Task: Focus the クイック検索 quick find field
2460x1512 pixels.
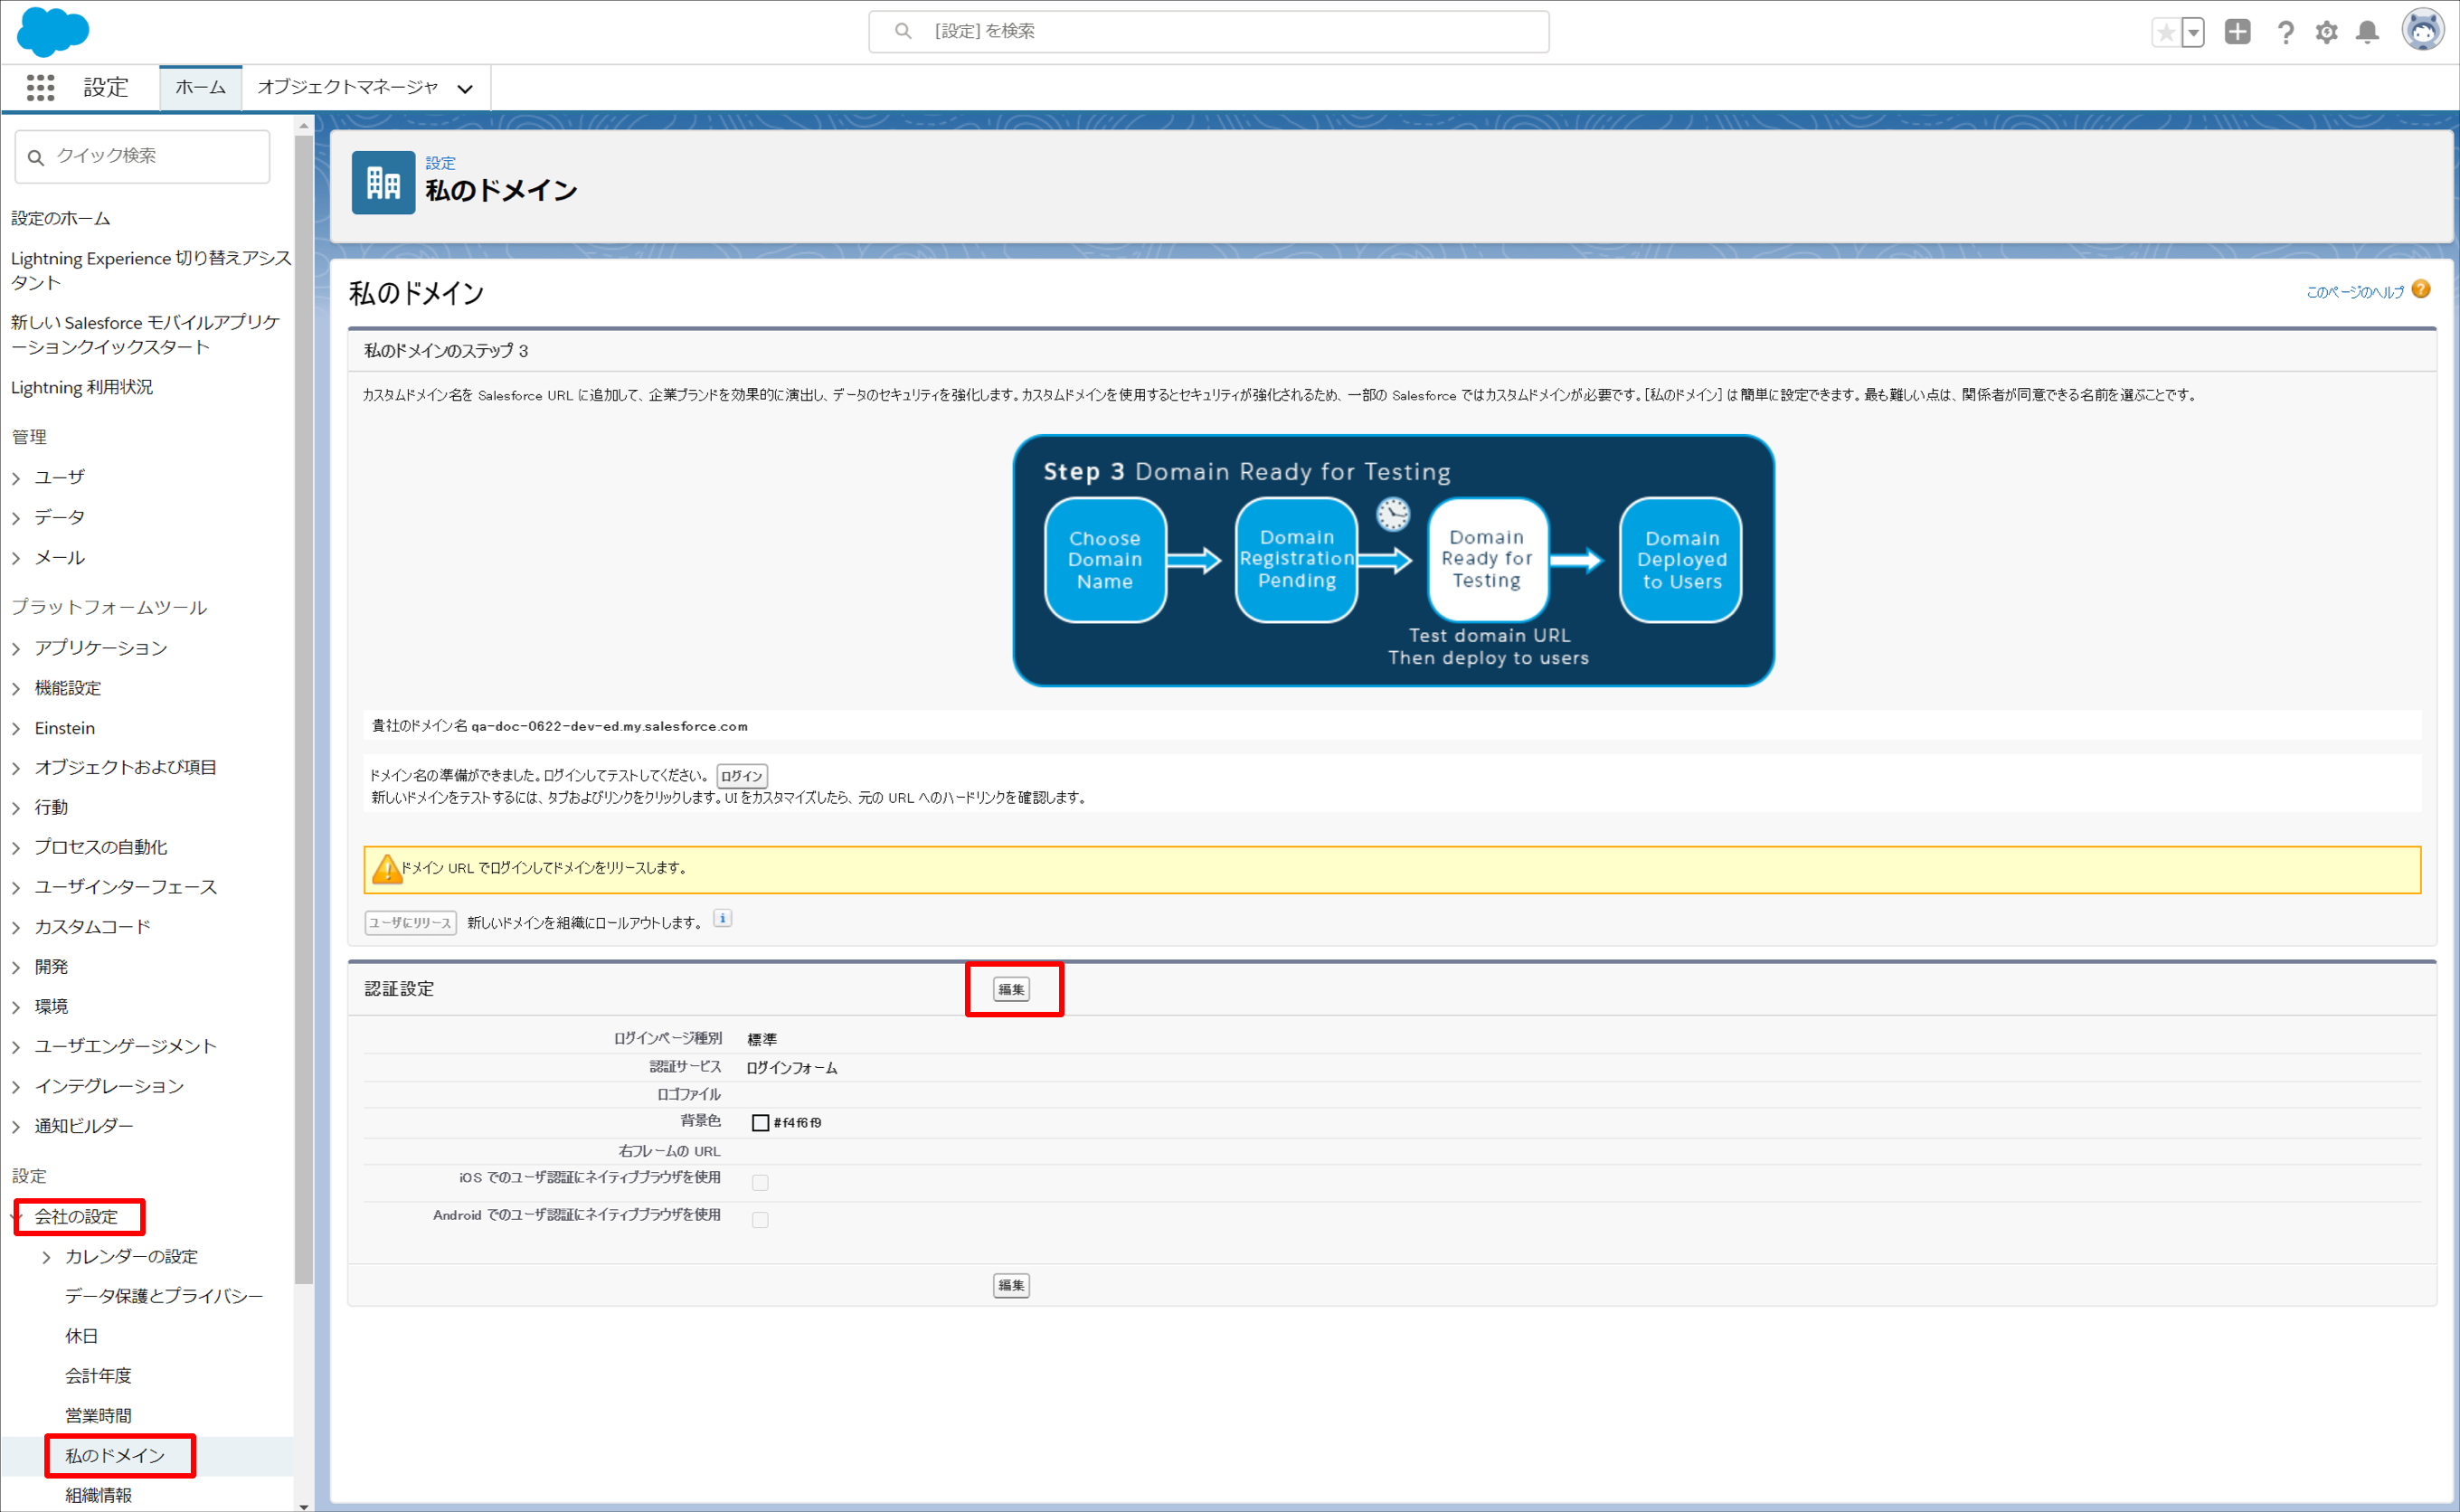Action: point(142,156)
